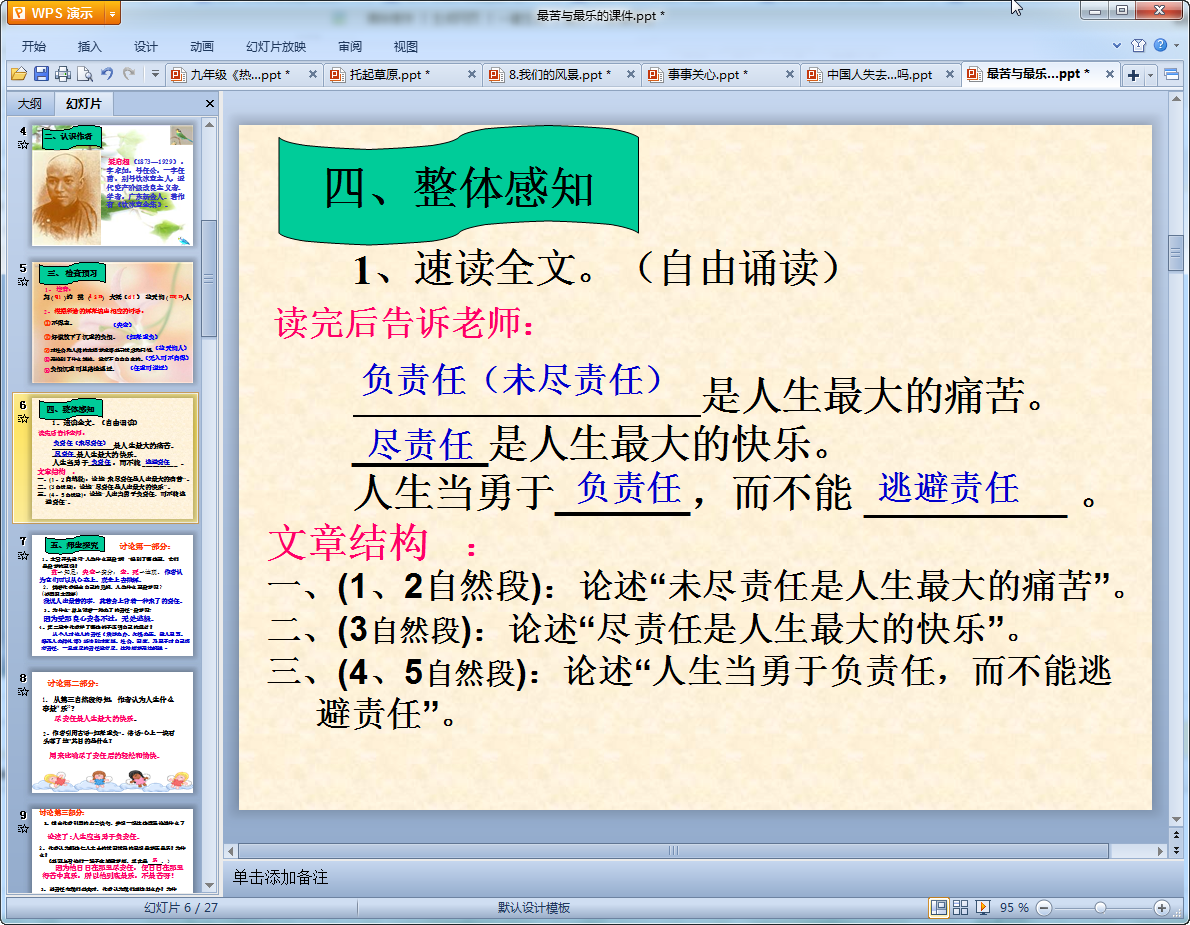
Task: Switch to Slide Sorter view
Action: pyautogui.click(x=961, y=907)
